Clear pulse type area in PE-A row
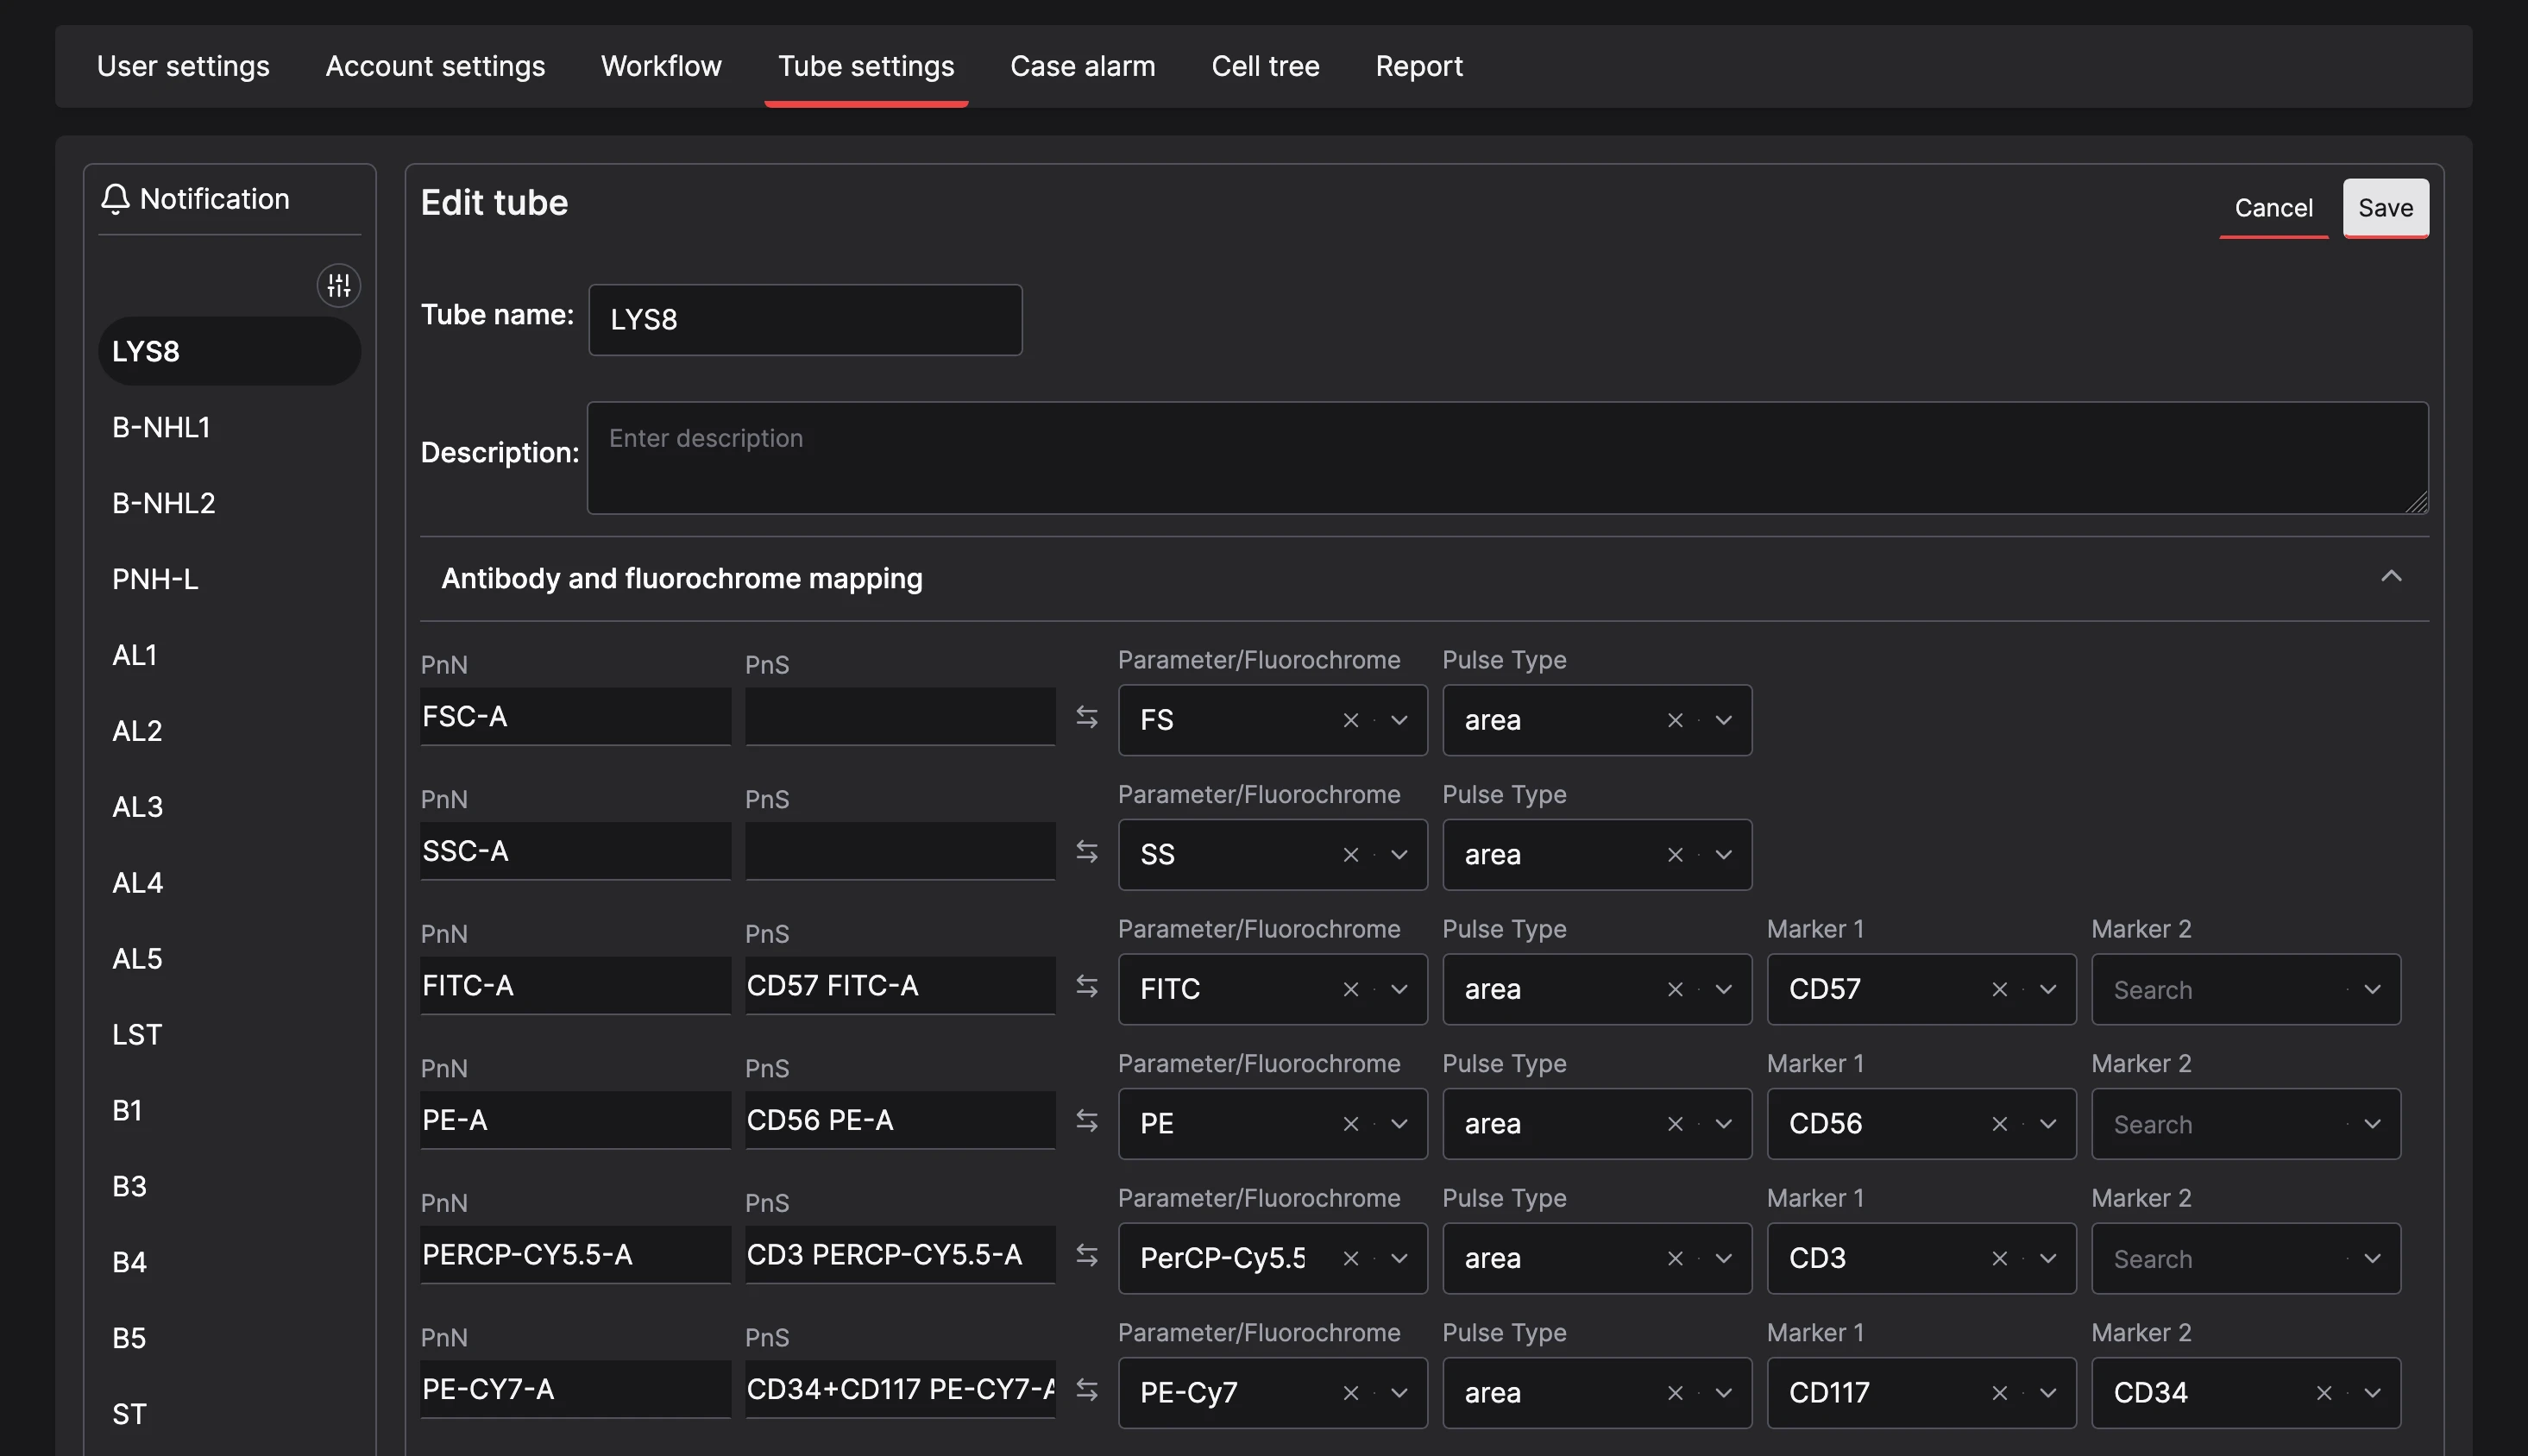The image size is (2528, 1456). pyautogui.click(x=1675, y=1124)
